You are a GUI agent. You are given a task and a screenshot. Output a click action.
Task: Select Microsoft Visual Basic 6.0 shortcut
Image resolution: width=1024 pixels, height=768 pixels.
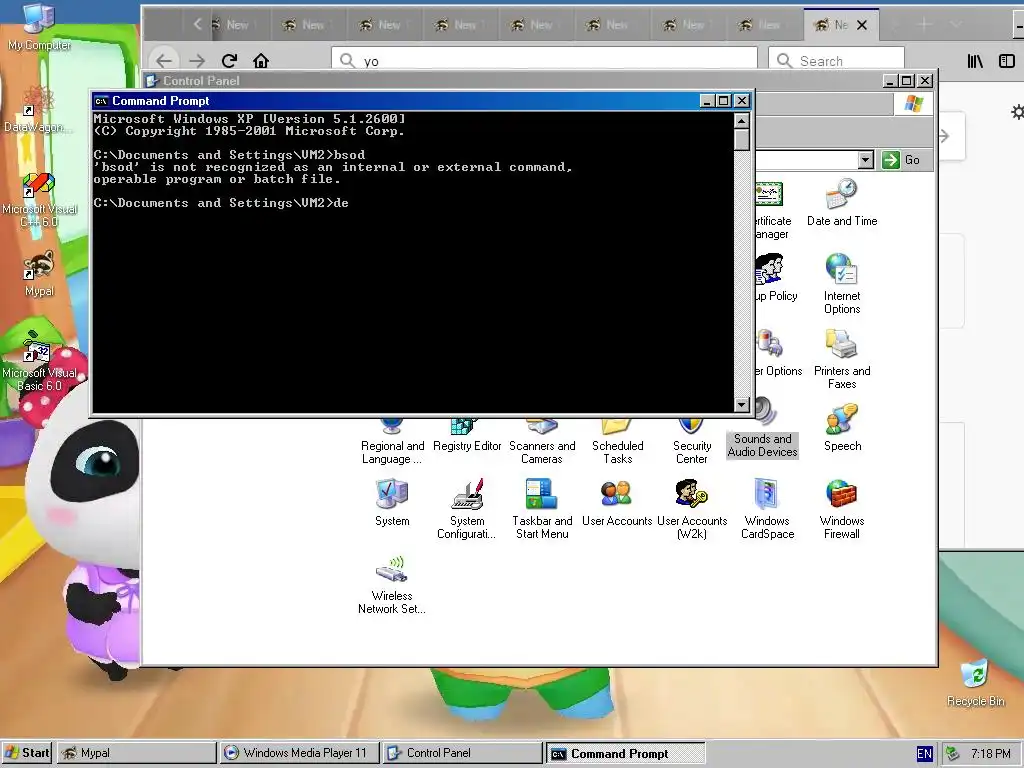[39, 362]
